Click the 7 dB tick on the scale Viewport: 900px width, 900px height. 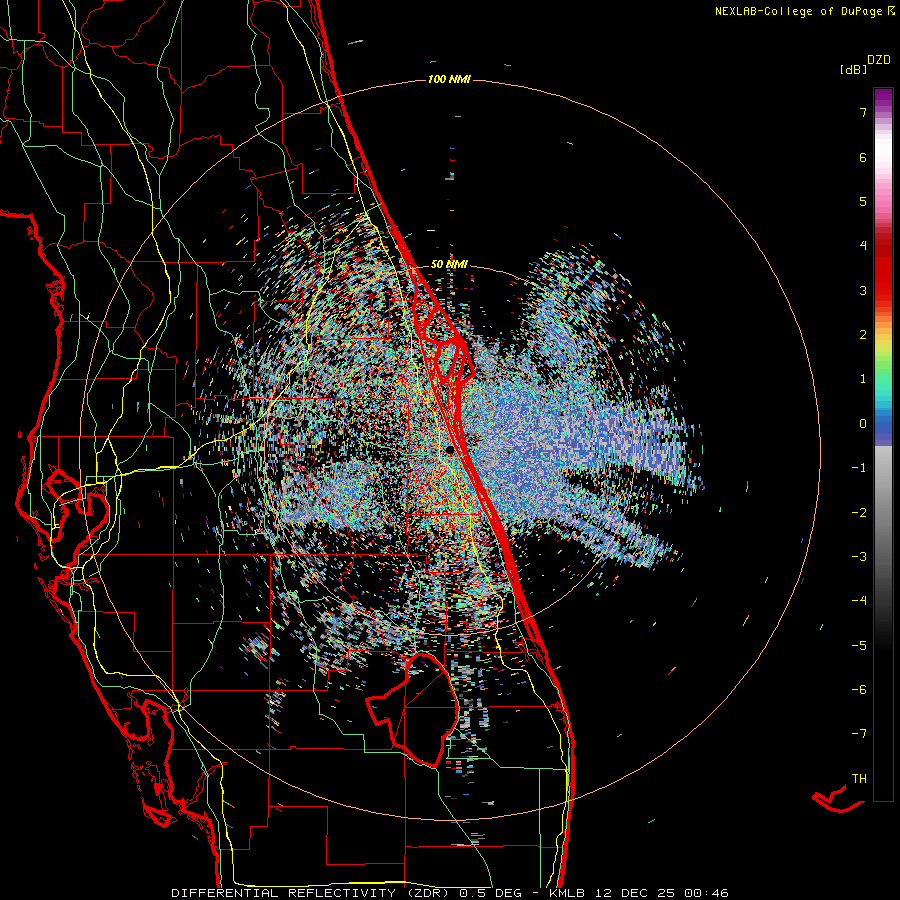click(863, 112)
